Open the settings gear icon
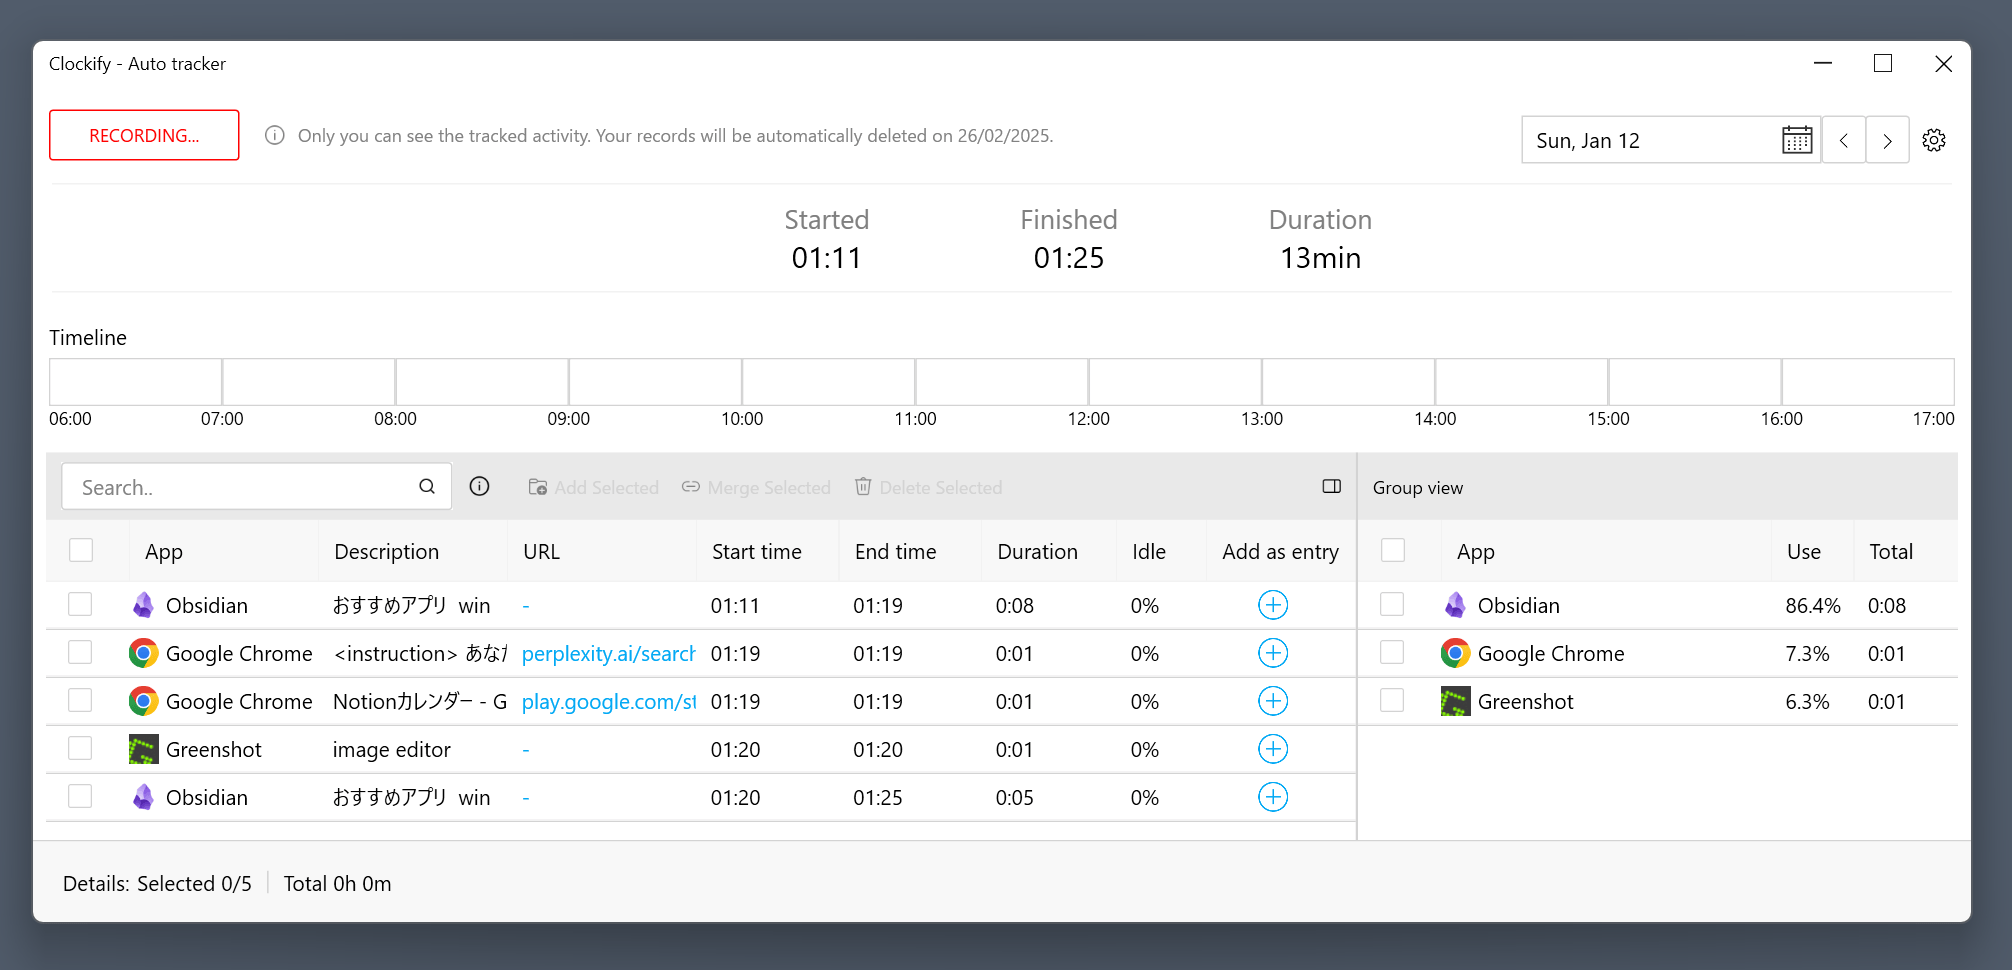Image resolution: width=2012 pixels, height=970 pixels. coord(1934,140)
